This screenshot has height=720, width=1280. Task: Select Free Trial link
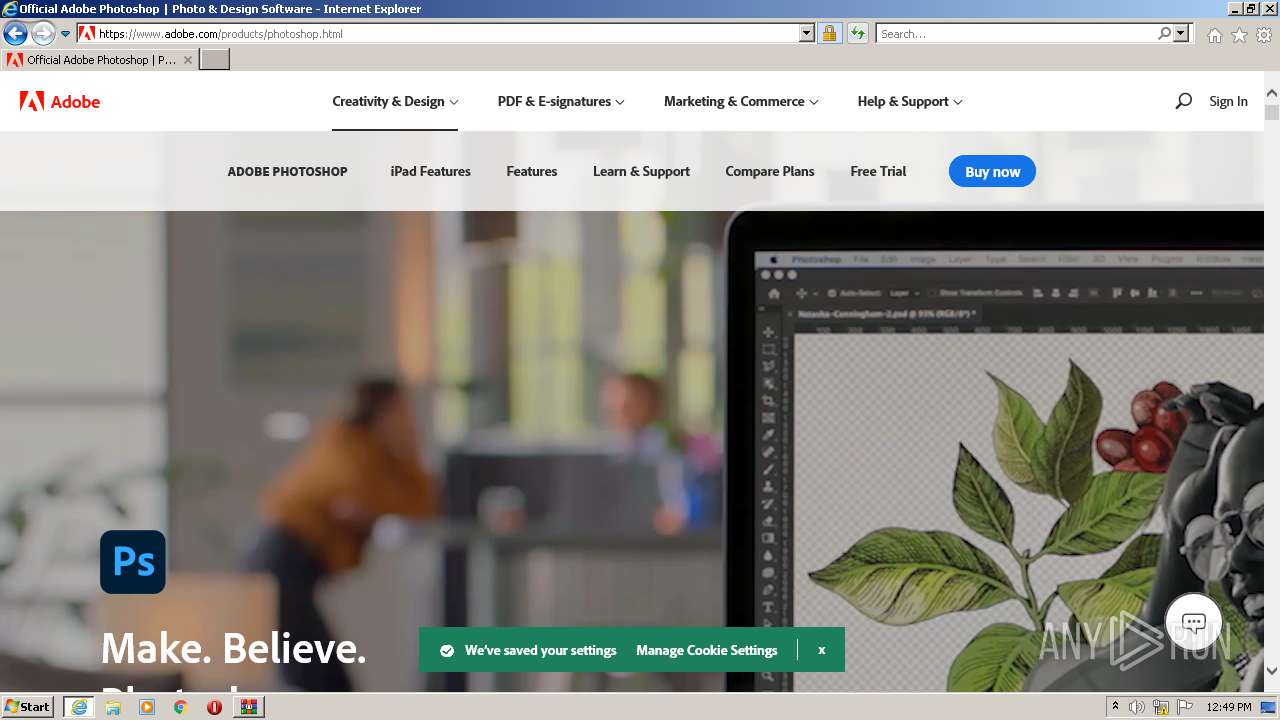coord(878,171)
